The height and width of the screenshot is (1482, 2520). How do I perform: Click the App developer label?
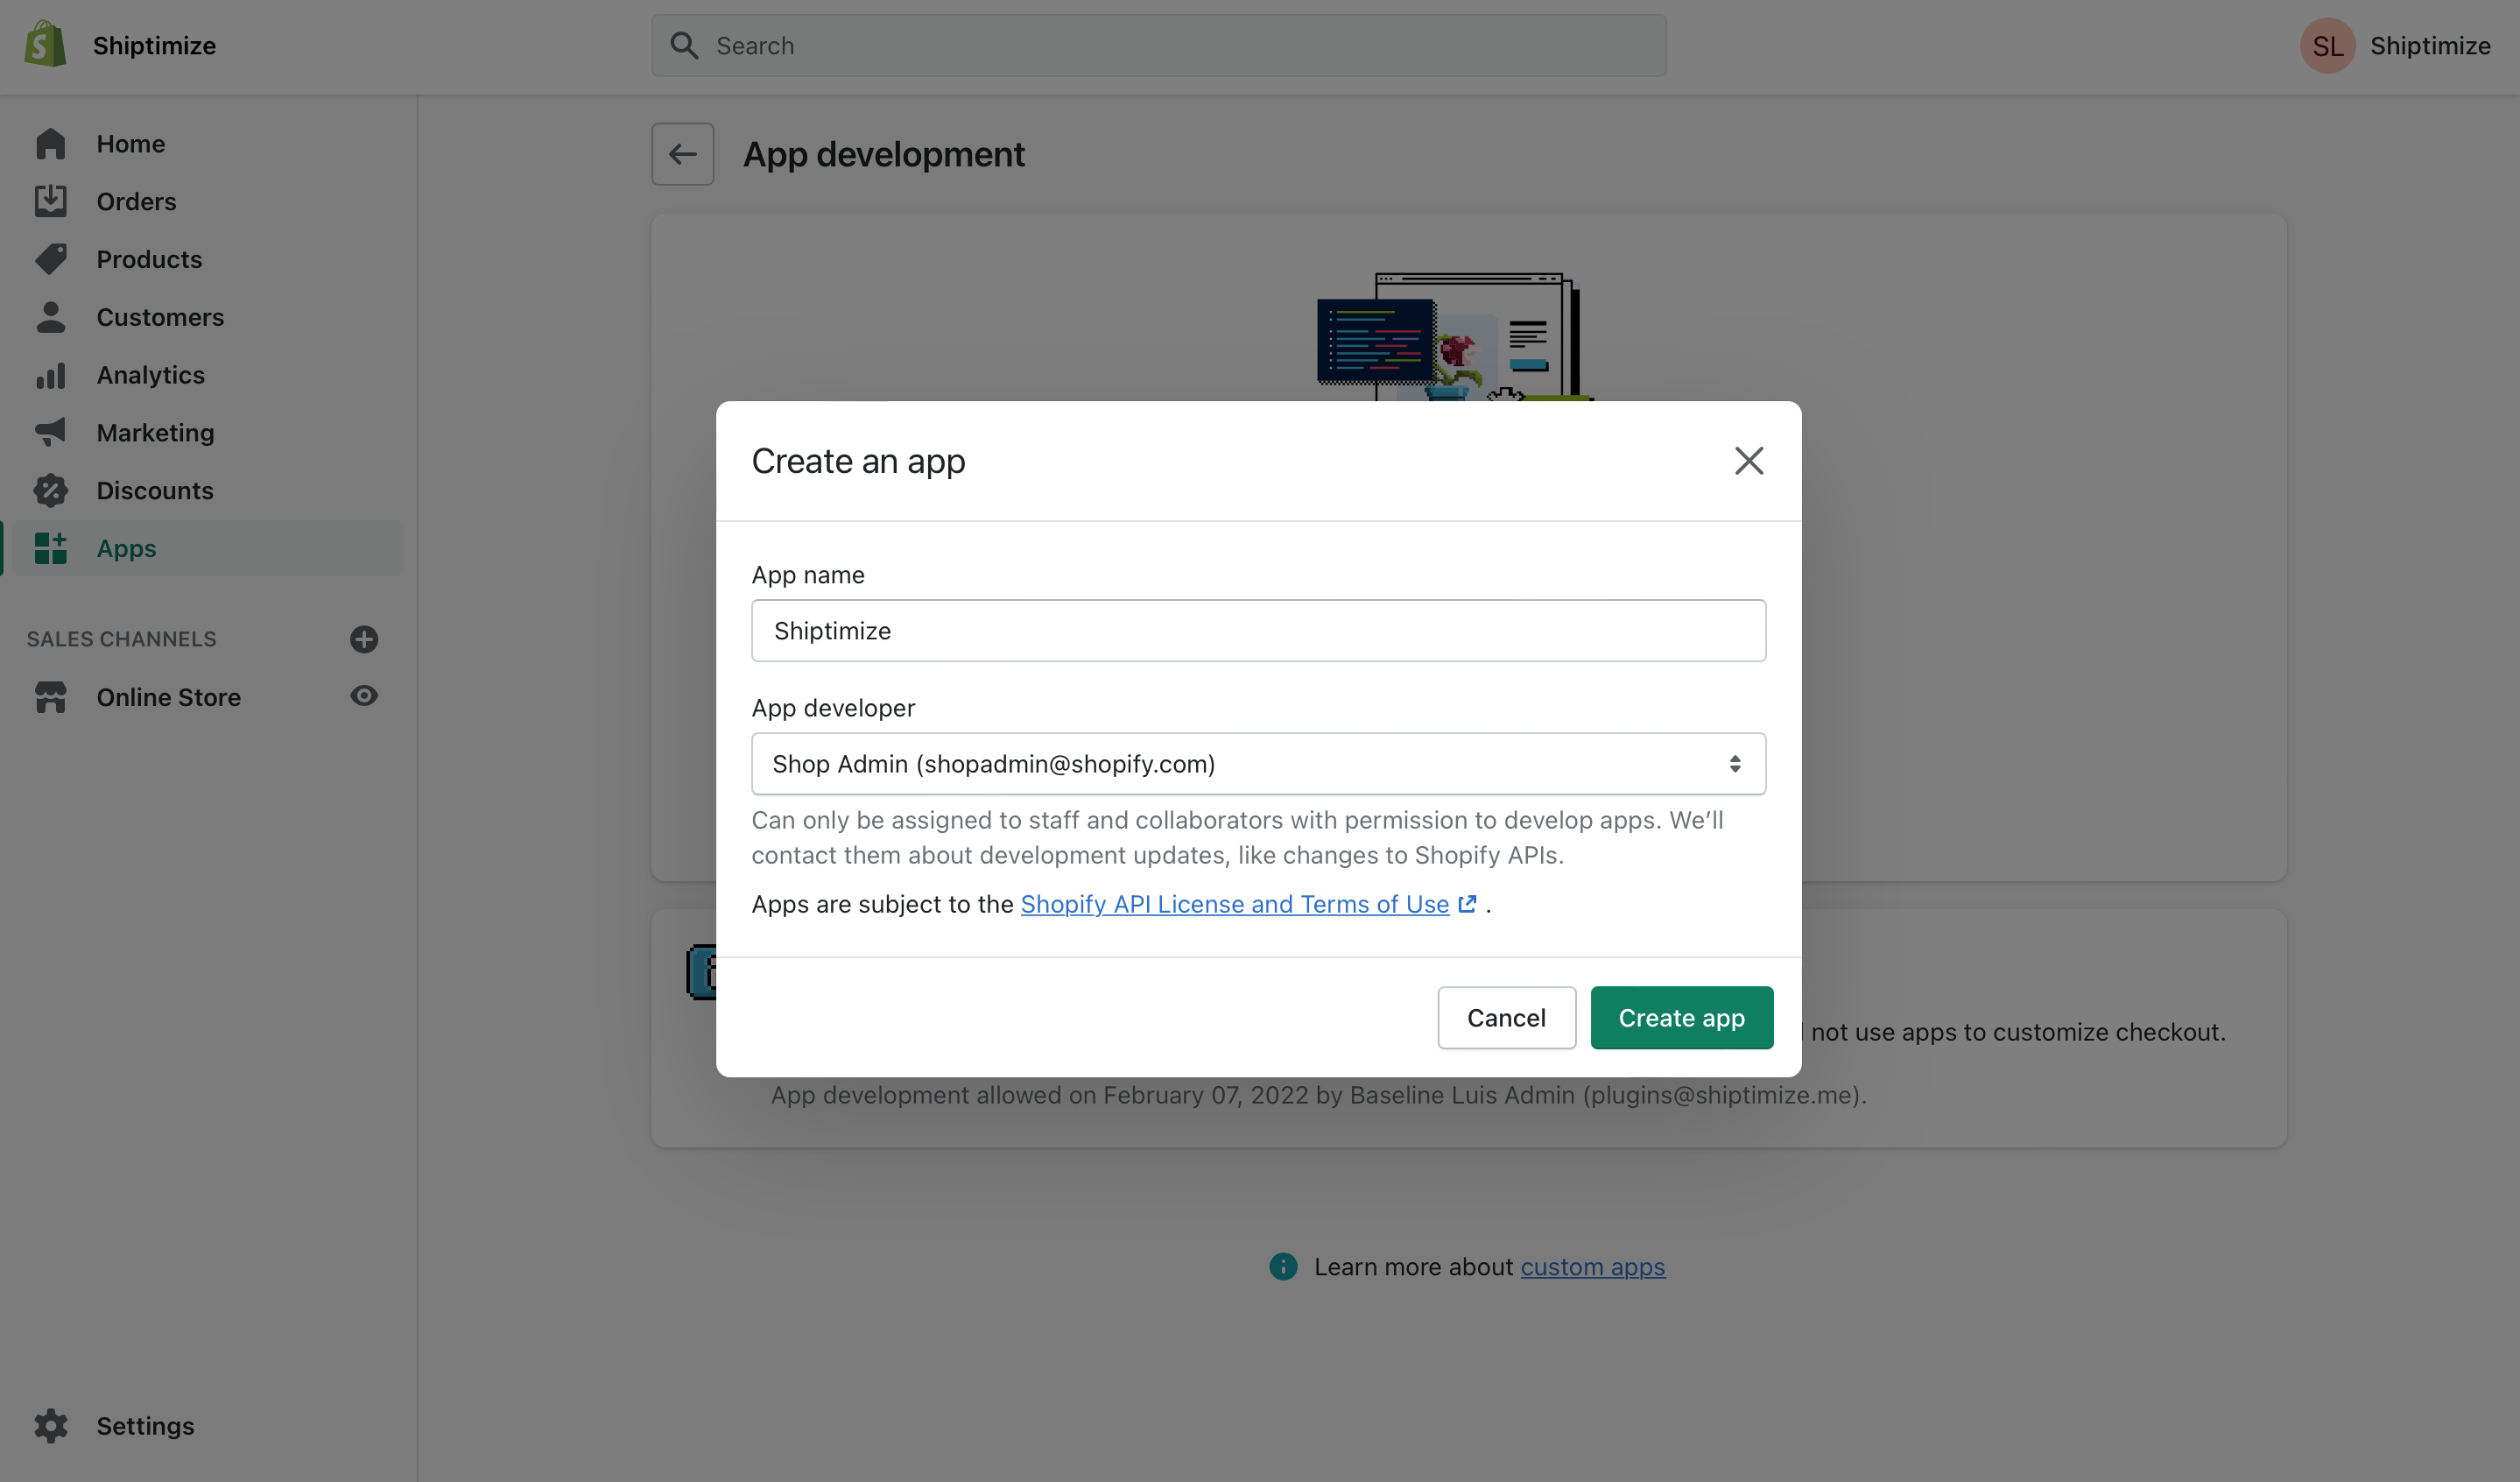click(833, 708)
